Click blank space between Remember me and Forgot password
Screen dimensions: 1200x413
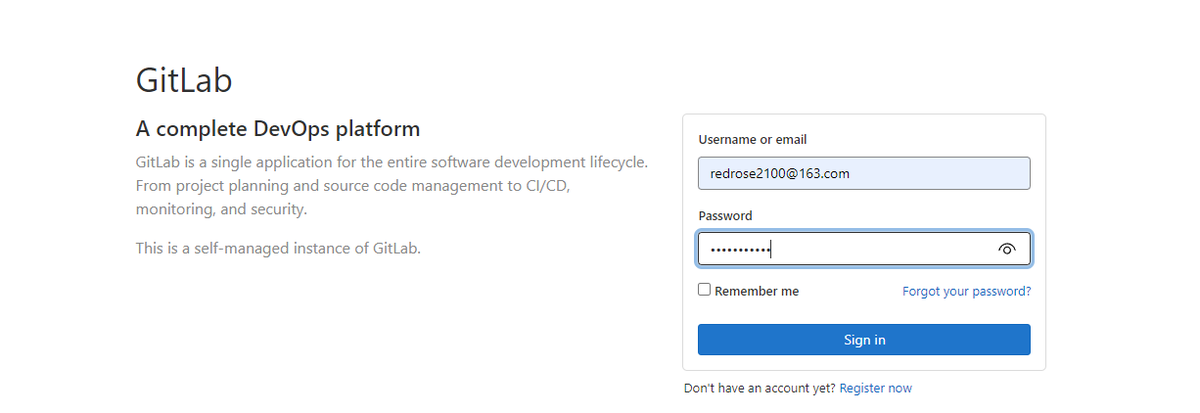(850, 291)
